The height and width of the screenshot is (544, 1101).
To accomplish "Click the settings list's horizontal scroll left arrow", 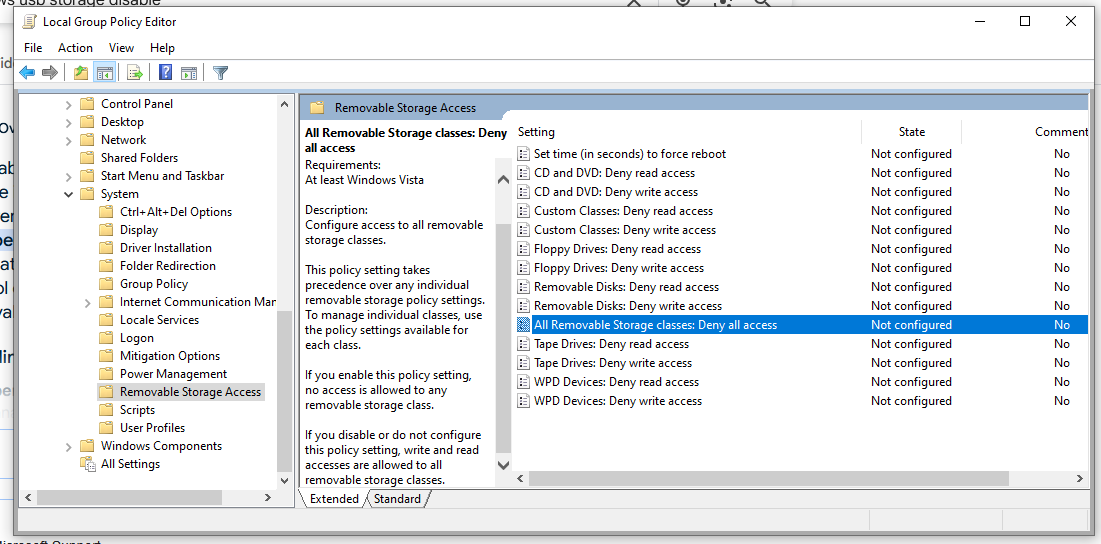I will pos(521,479).
